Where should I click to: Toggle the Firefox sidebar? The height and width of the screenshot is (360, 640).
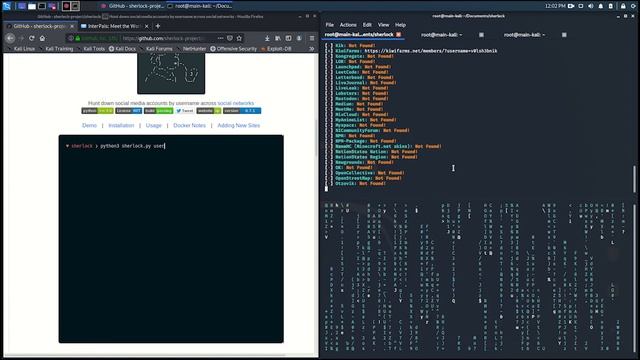pos(289,38)
